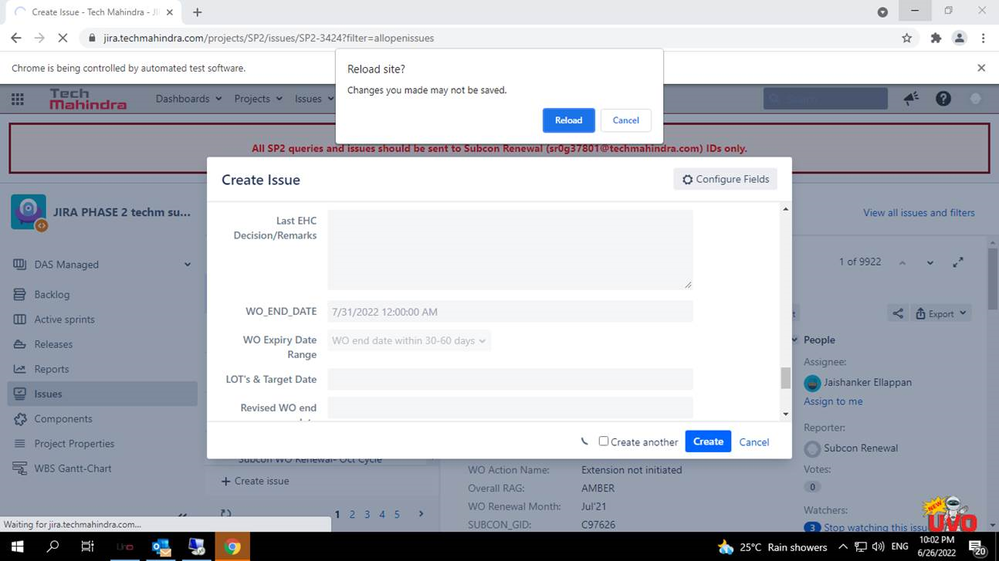This screenshot has width=999, height=561.
Task: Open Active sprints in the sidebar
Action: click(x=64, y=319)
